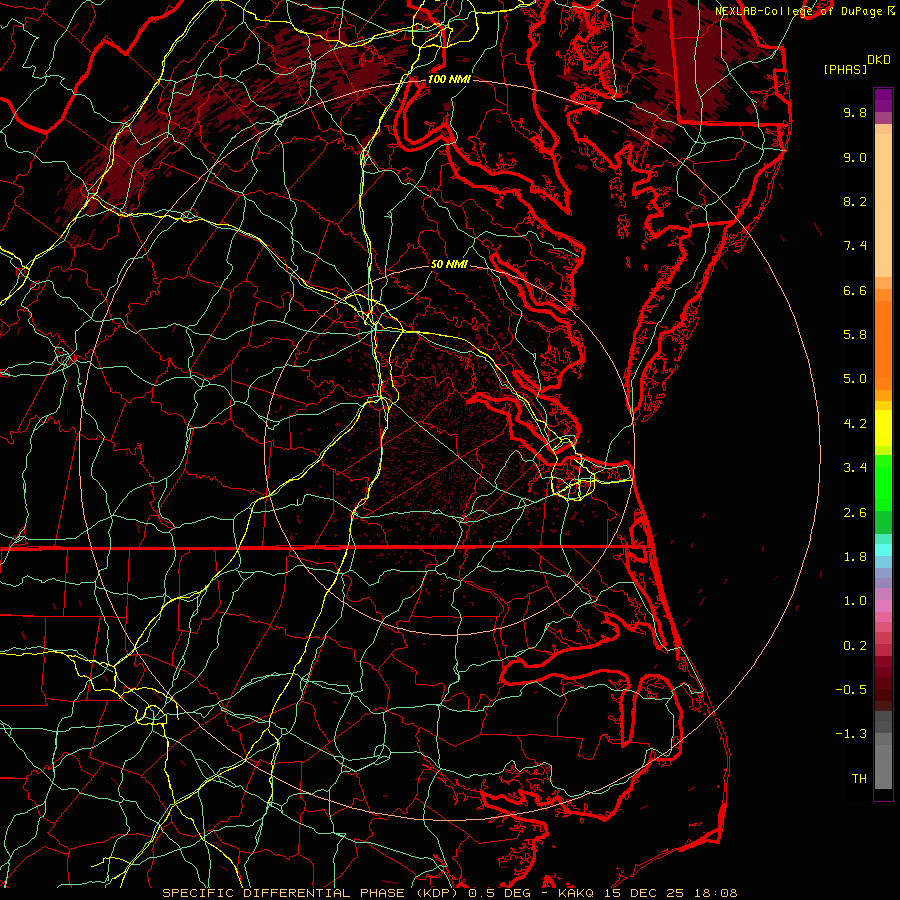Click the 7.4 scale value
This screenshot has height=900, width=900.
(x=855, y=246)
